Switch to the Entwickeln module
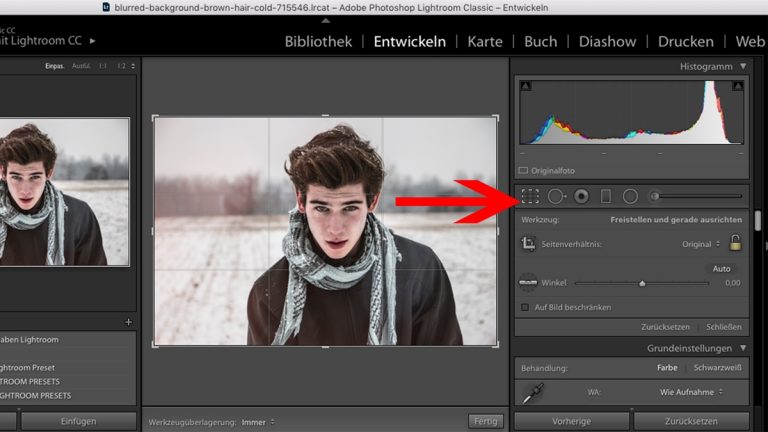This screenshot has height=432, width=768. point(410,42)
